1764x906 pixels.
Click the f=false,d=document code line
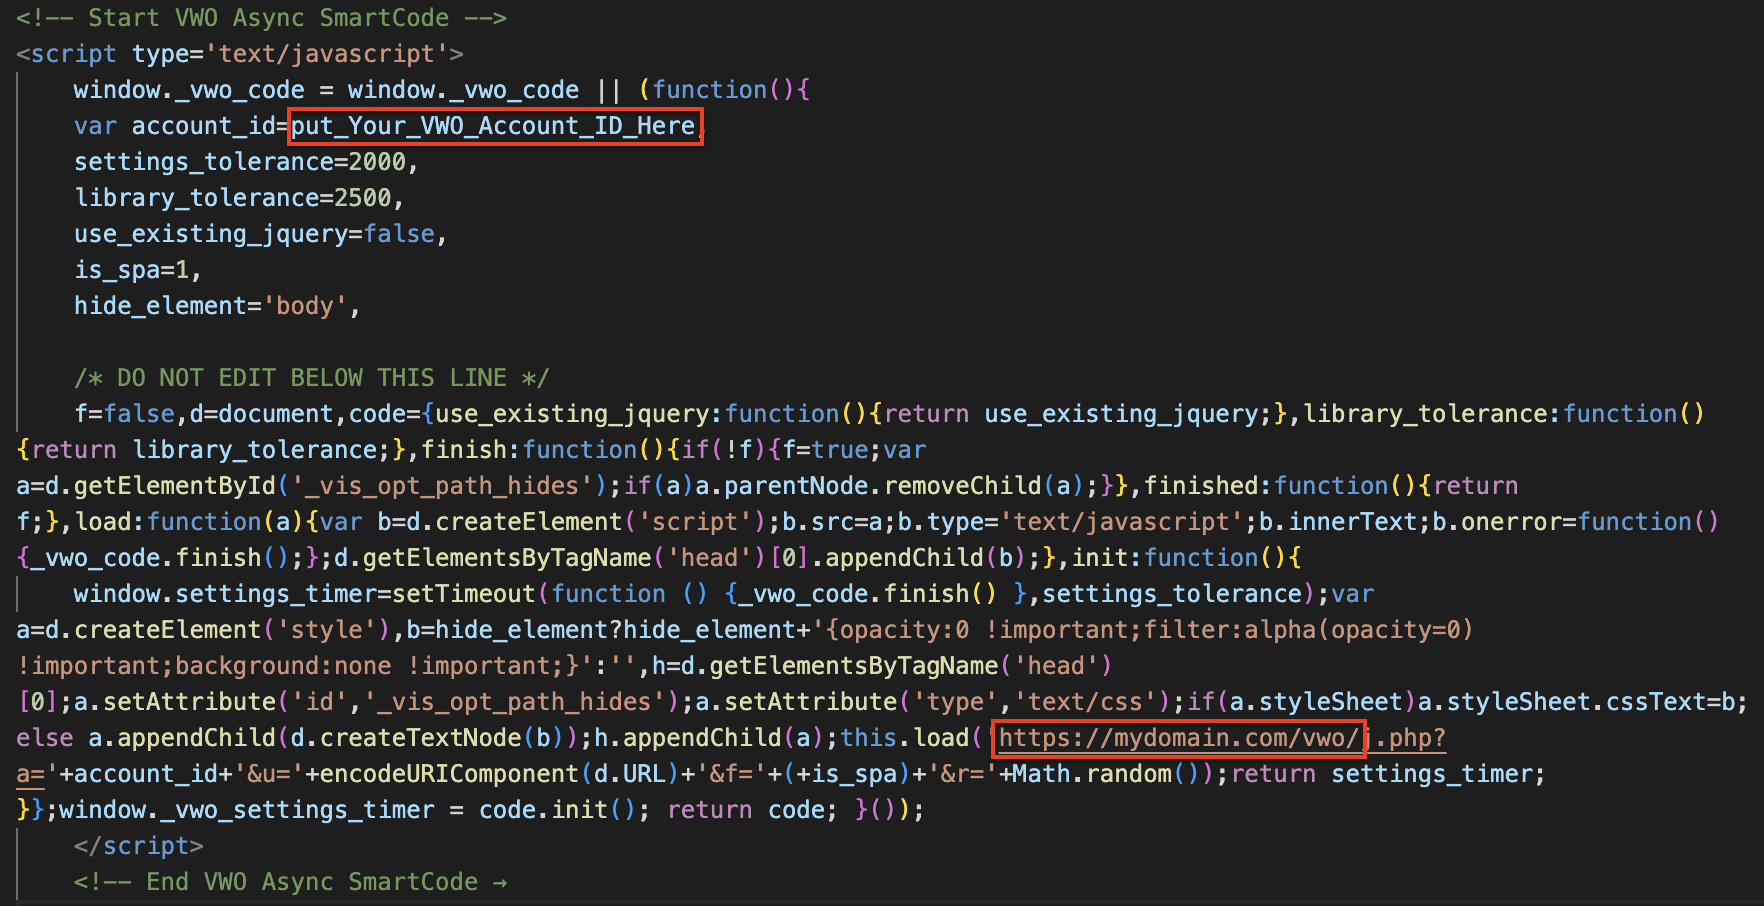click(889, 414)
